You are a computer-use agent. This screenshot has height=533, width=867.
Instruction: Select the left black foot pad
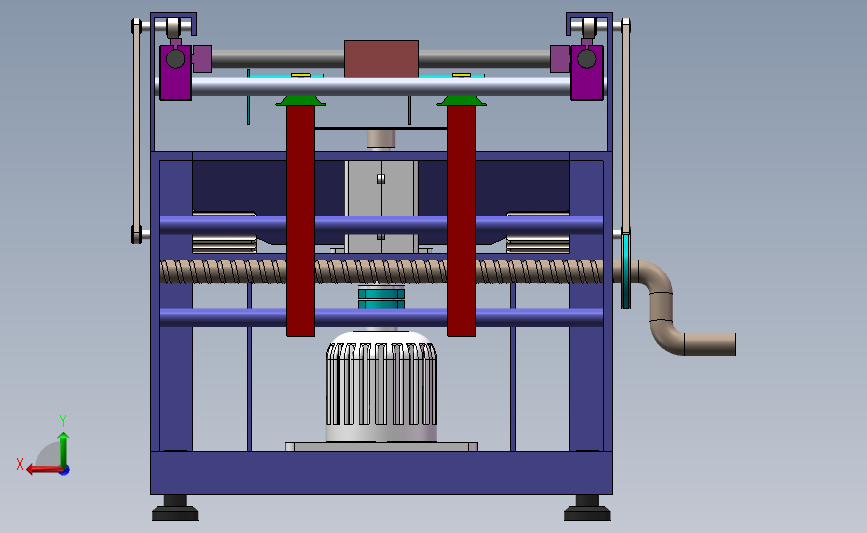175,509
